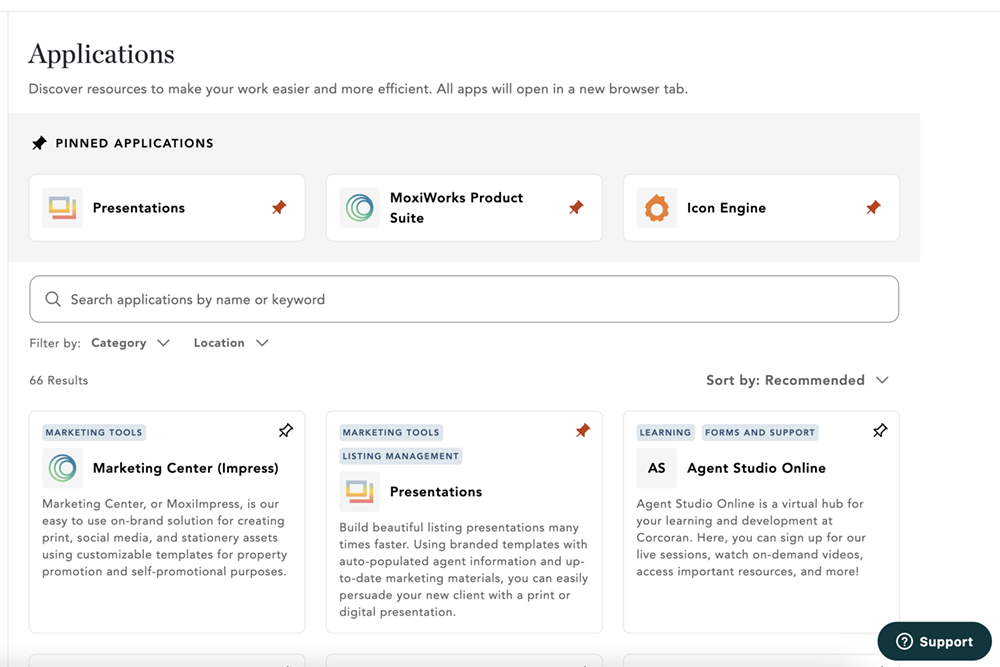Click the Discover resources subtitle text
This screenshot has width=1000, height=667.
[358, 89]
